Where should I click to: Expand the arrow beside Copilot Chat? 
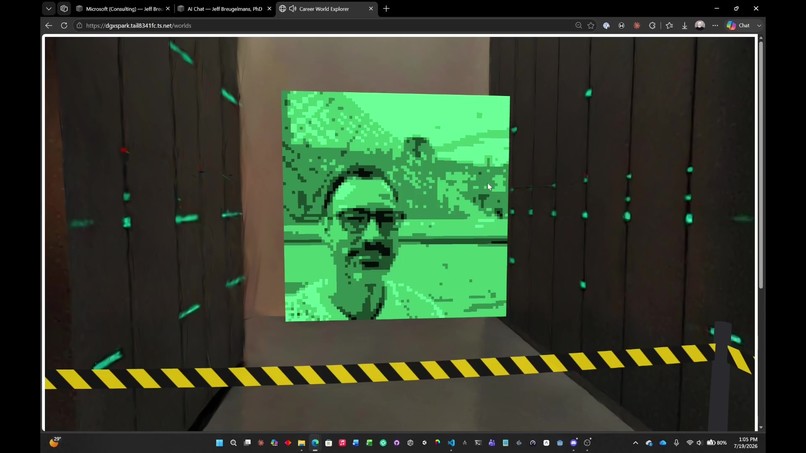tap(759, 25)
